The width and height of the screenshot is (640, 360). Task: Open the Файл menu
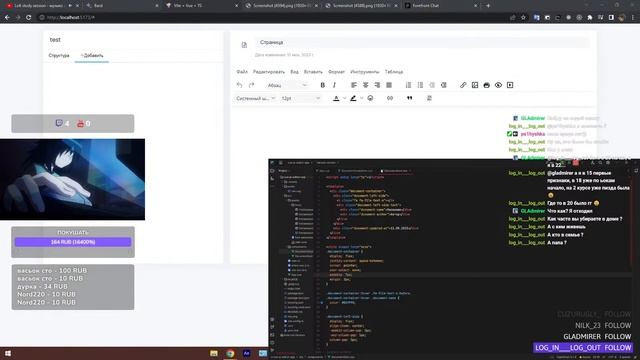(x=242, y=71)
